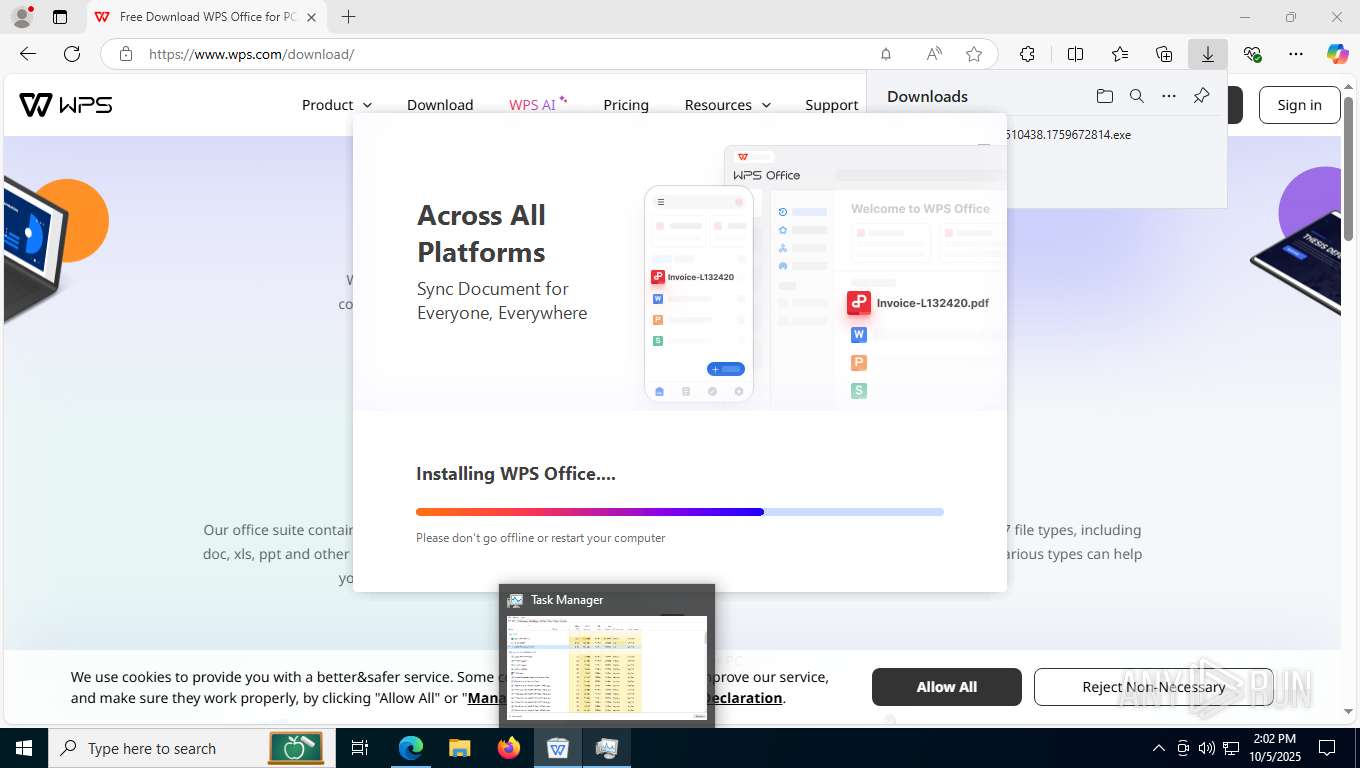Viewport: 1360px width, 768px height.
Task: Open the Favorites list icon
Action: tap(1120, 54)
